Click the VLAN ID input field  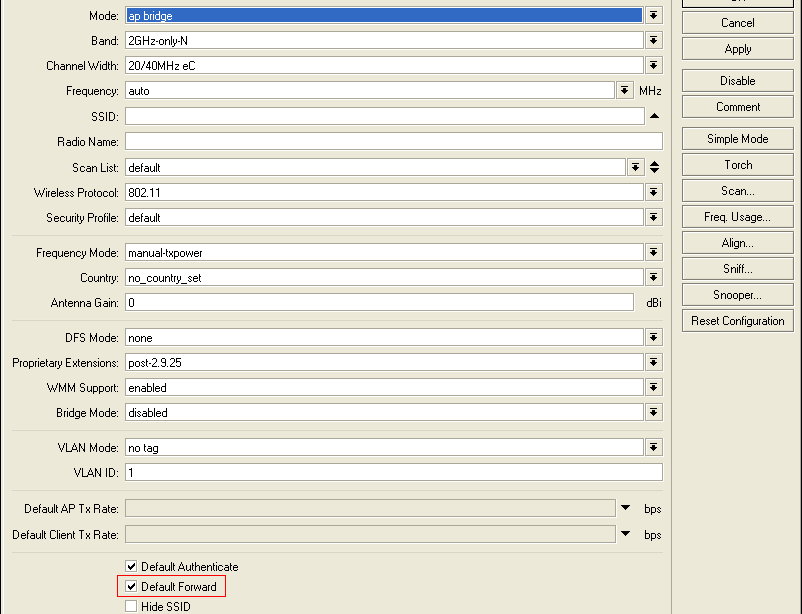pyautogui.click(x=394, y=472)
